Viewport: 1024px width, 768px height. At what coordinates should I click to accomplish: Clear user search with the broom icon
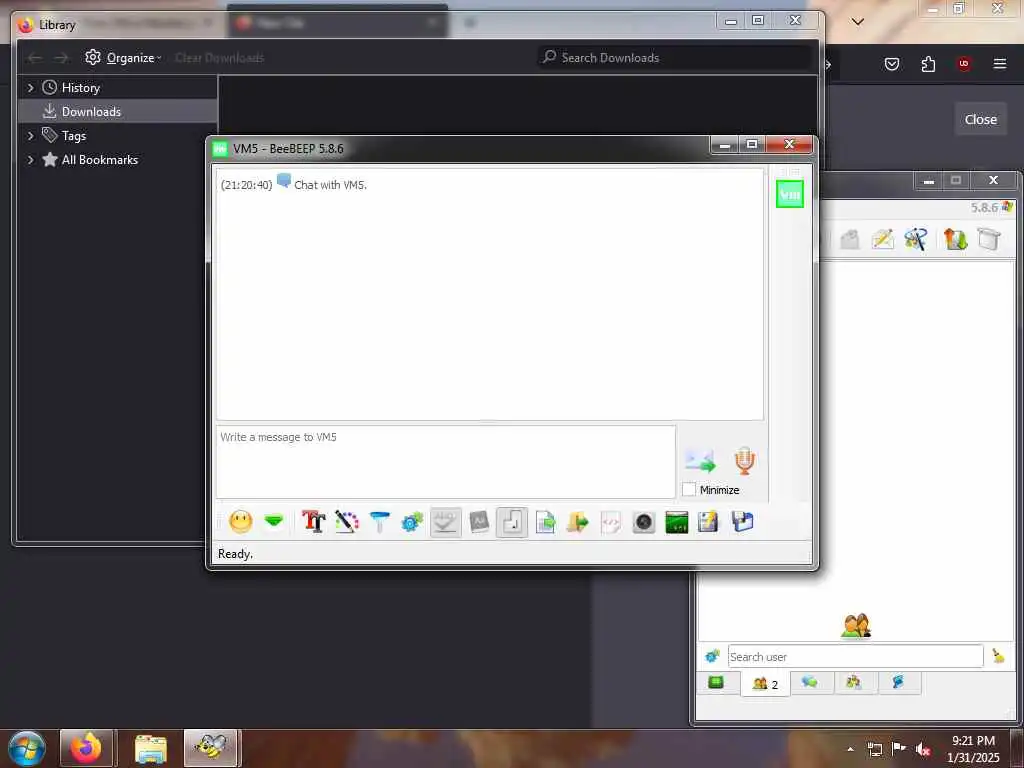[x=998, y=656]
